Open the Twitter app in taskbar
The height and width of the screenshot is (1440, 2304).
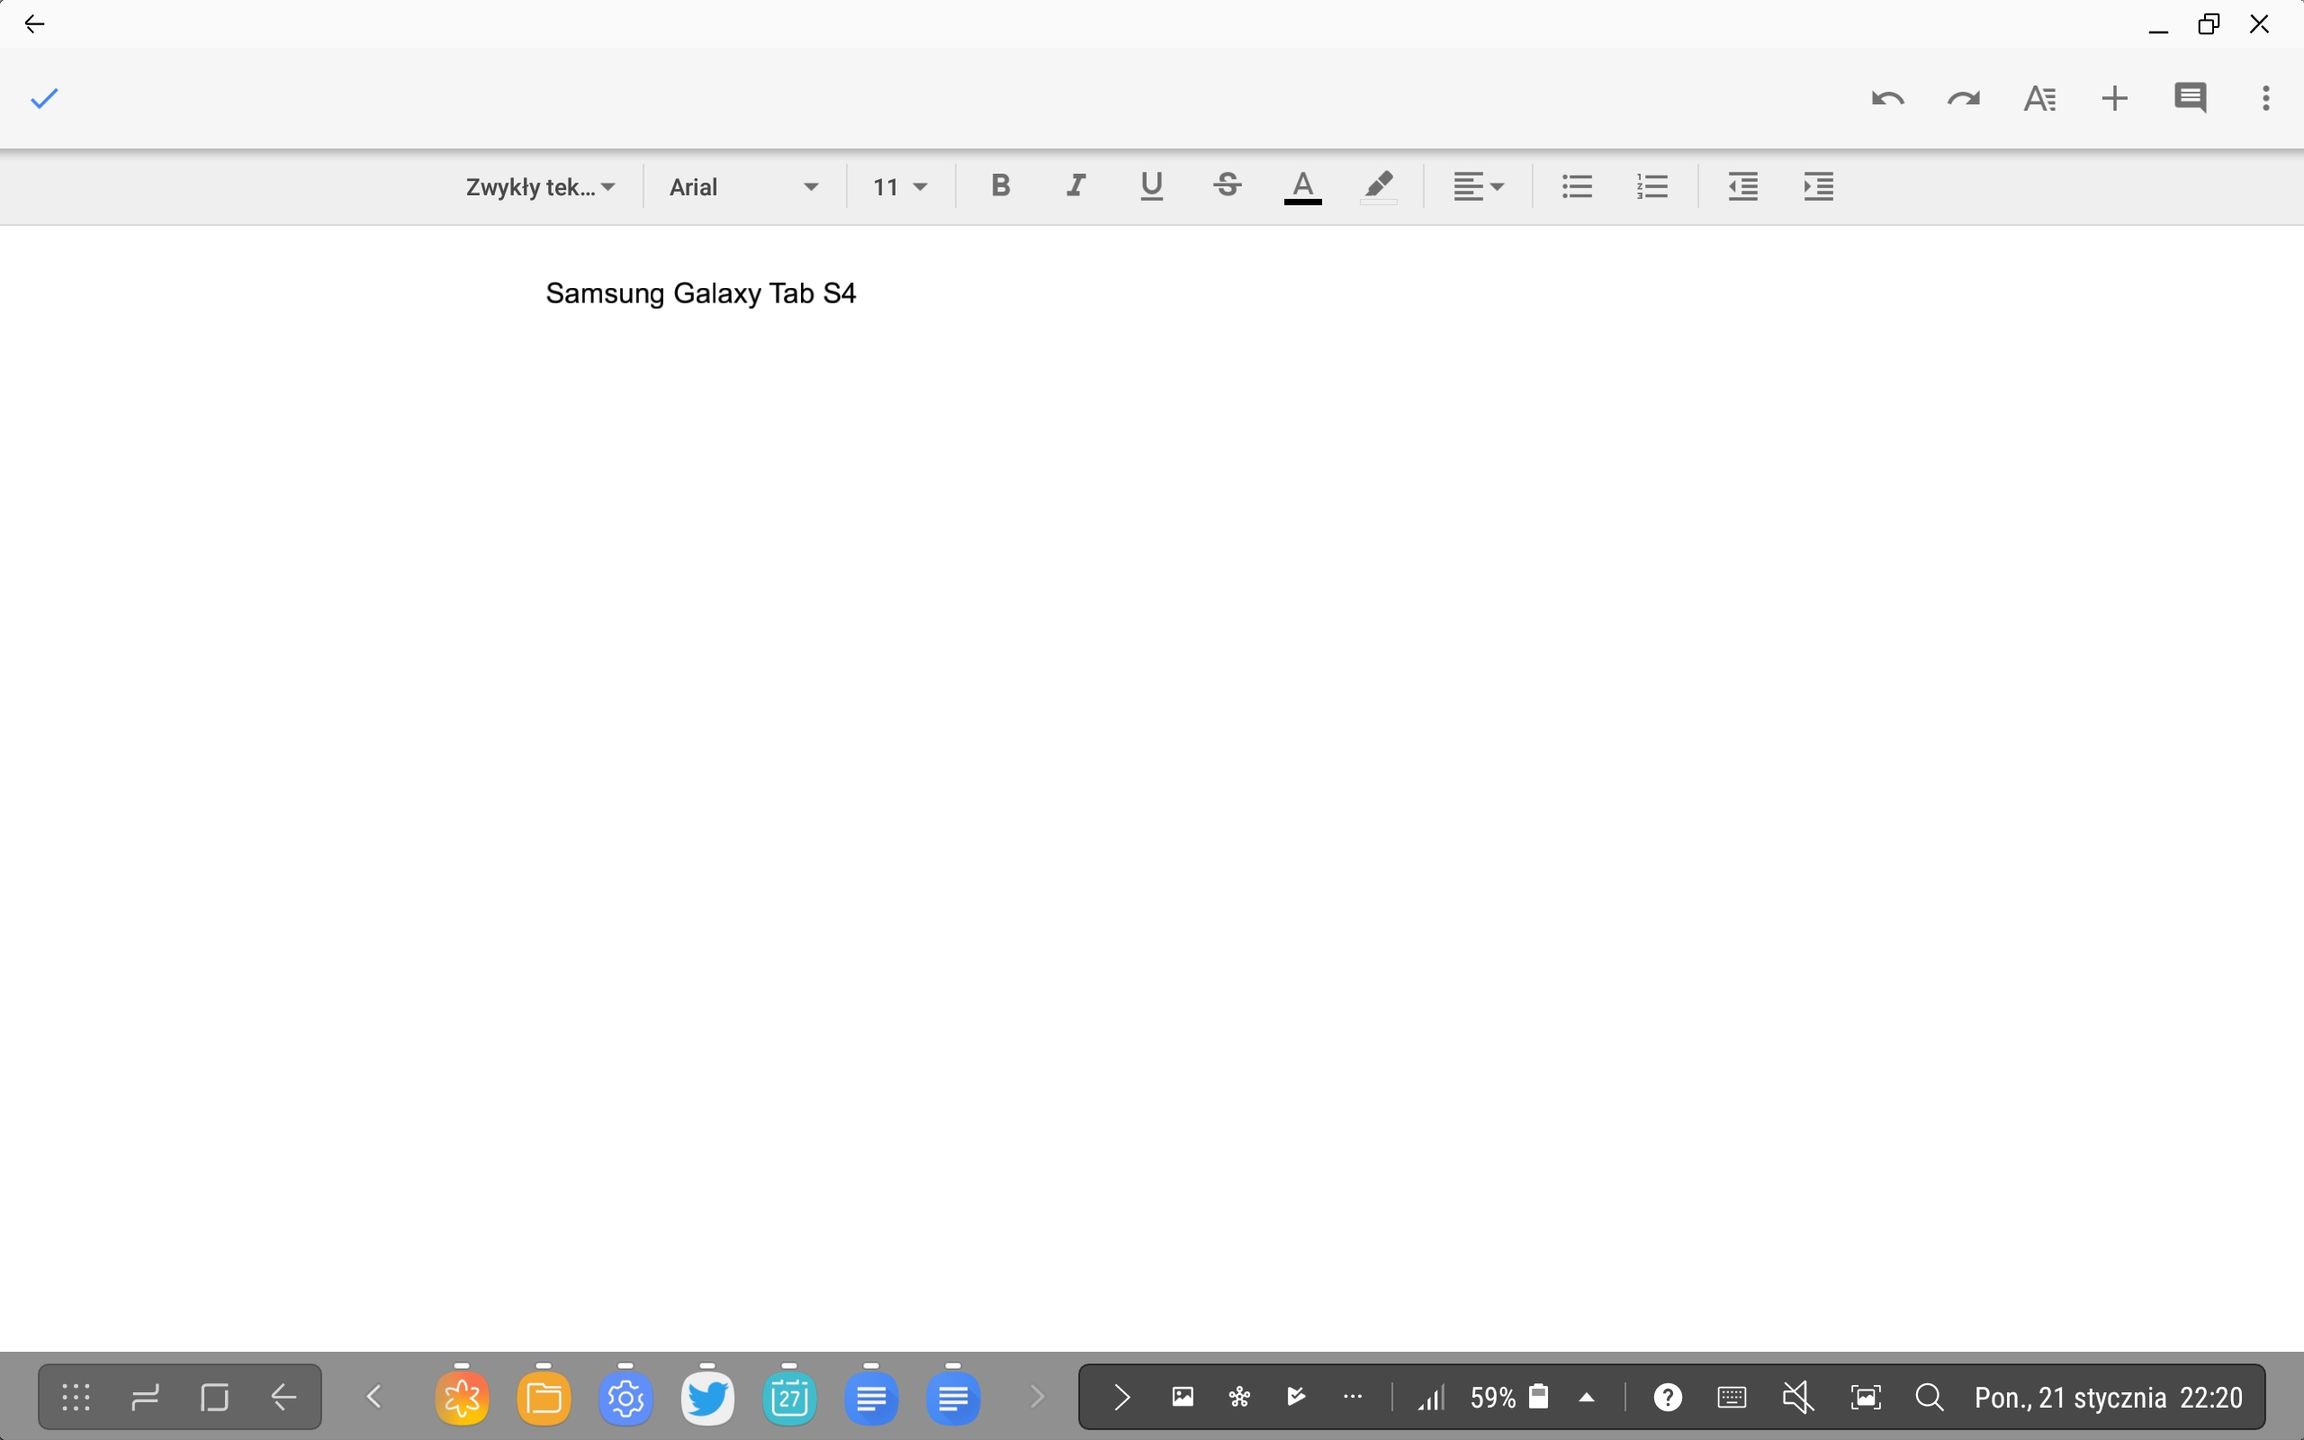click(x=708, y=1397)
